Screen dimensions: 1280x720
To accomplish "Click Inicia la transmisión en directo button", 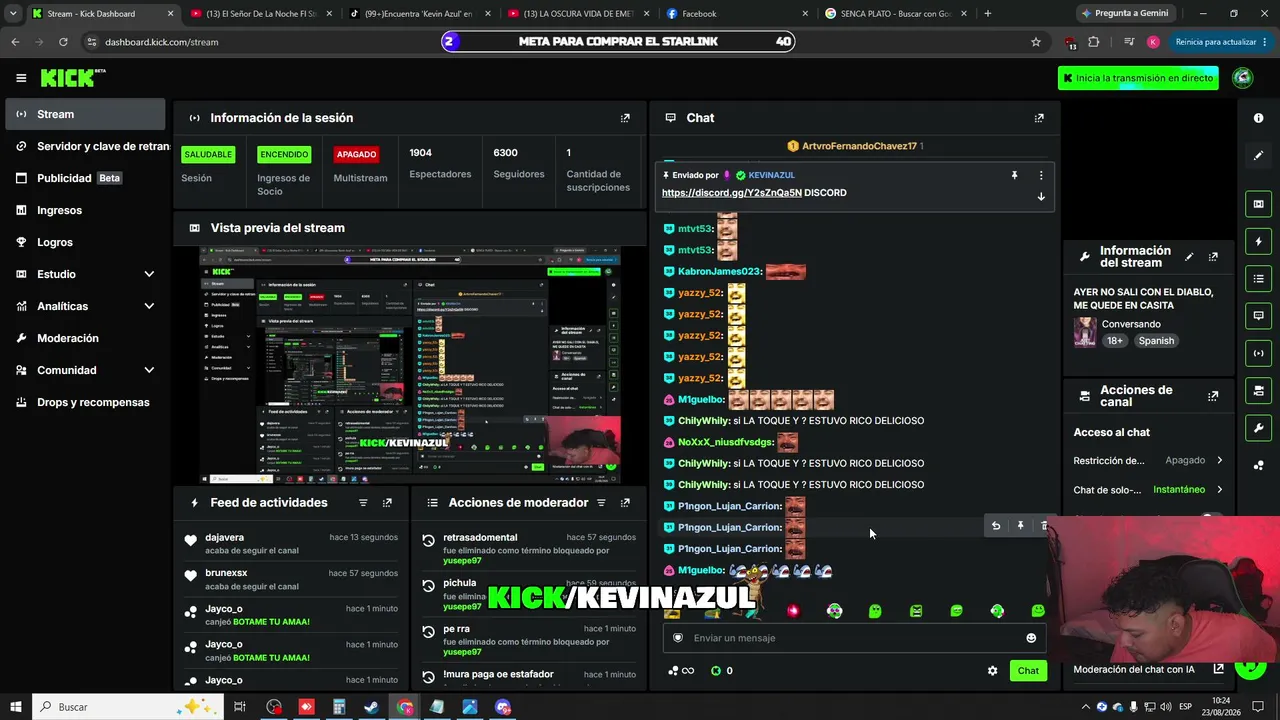I will tap(1138, 78).
